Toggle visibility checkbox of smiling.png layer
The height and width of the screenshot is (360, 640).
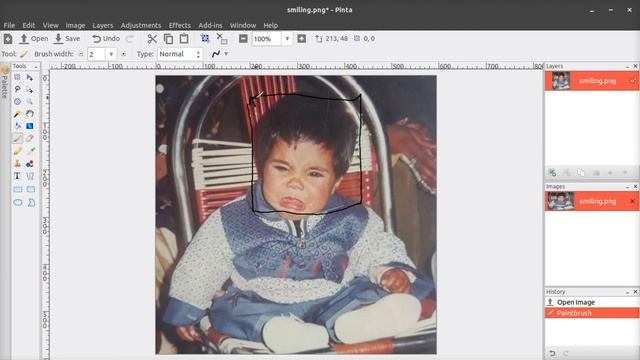pos(632,81)
